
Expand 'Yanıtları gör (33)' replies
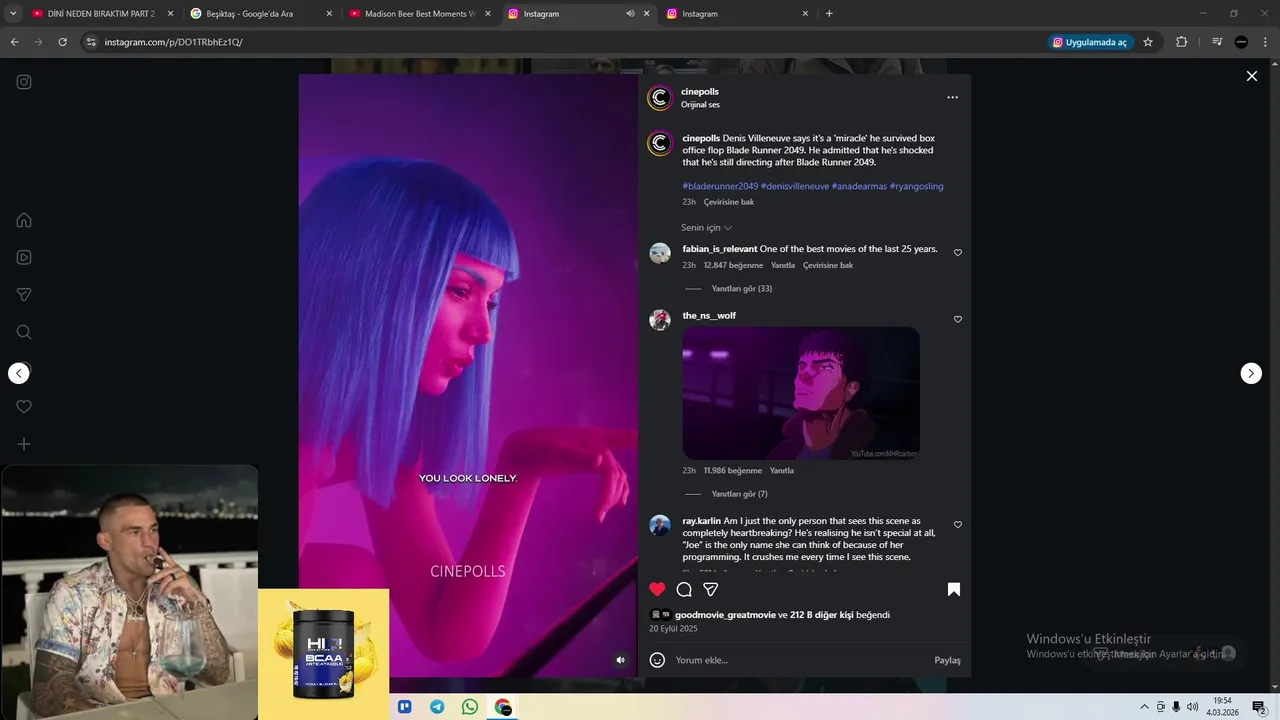[x=741, y=289]
